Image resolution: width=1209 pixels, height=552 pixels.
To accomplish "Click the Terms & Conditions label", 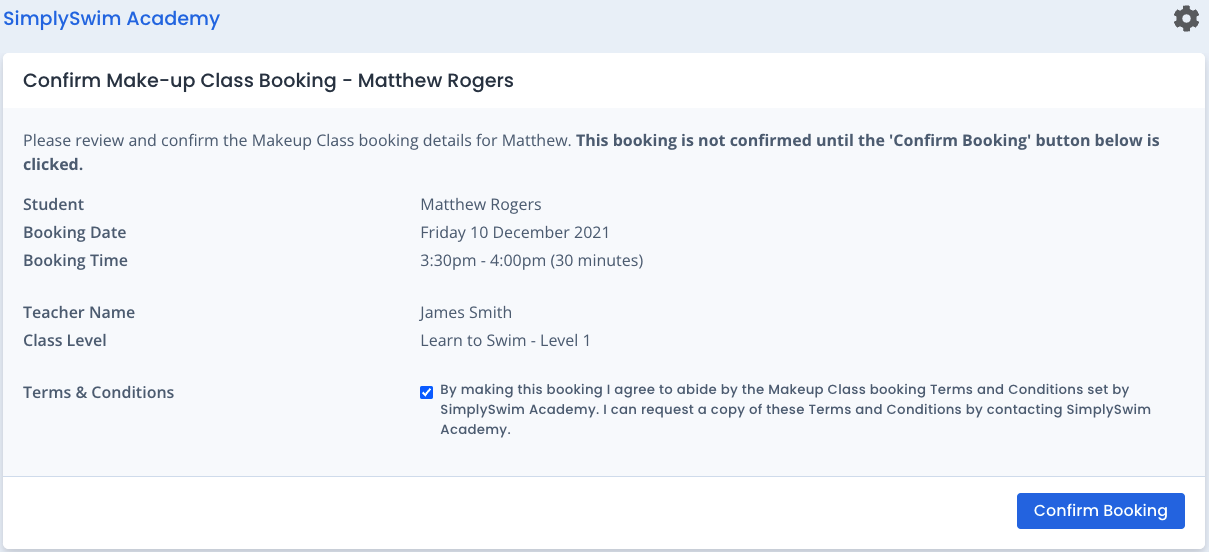I will point(98,392).
